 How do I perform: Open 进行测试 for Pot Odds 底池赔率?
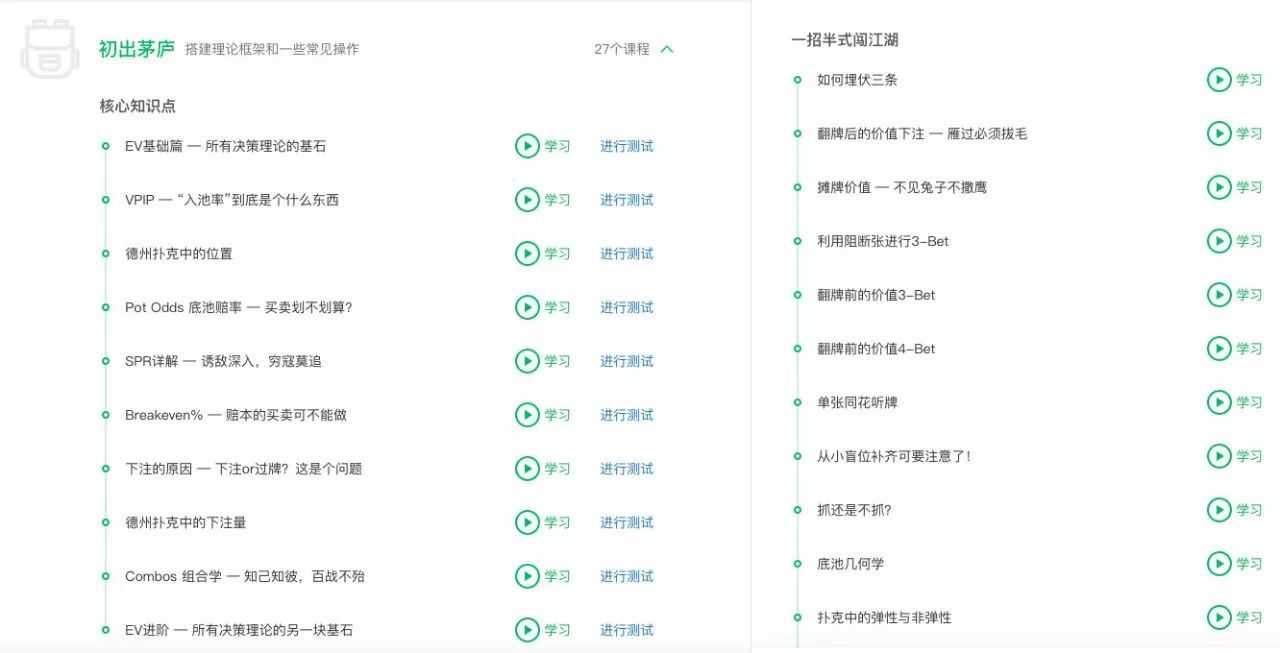626,308
